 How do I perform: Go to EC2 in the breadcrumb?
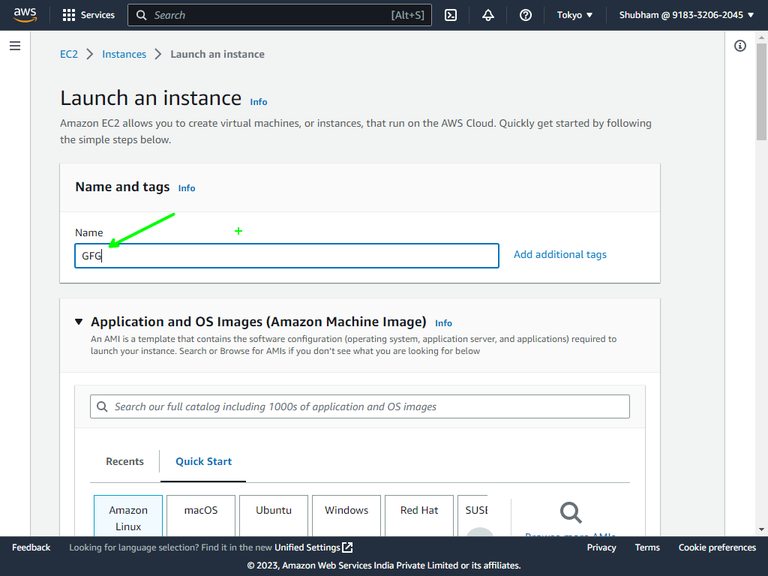69,54
